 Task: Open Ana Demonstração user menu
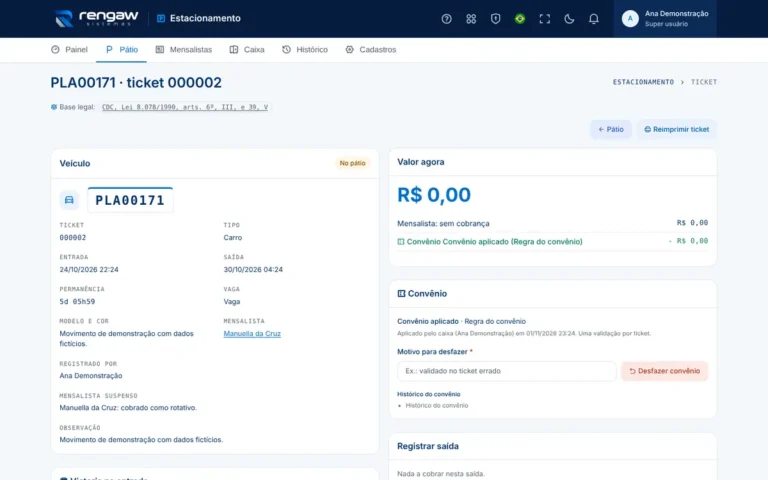point(665,19)
